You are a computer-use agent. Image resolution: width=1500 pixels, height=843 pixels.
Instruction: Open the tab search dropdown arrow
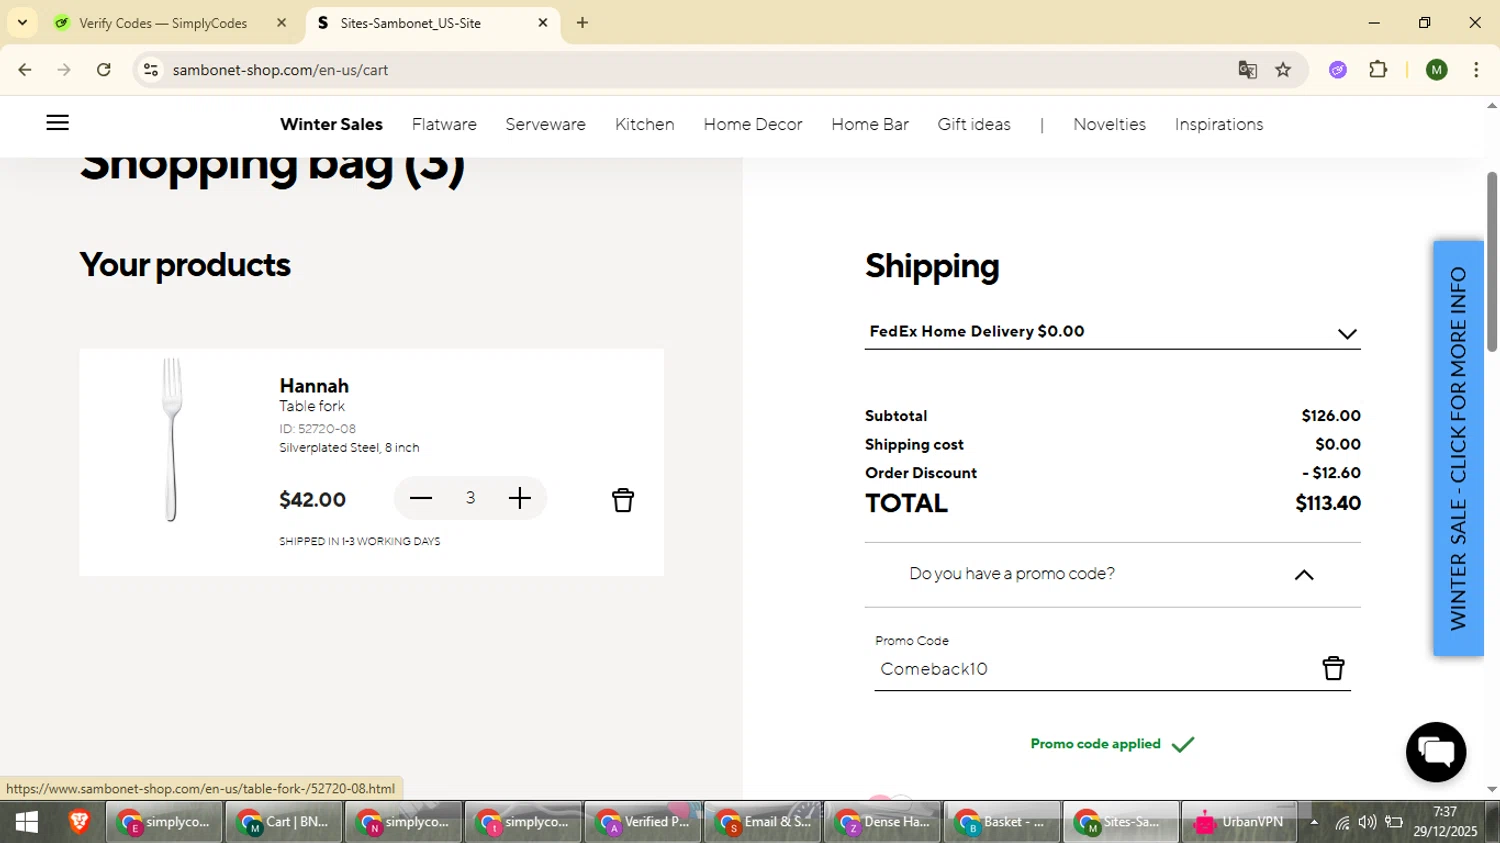22,22
